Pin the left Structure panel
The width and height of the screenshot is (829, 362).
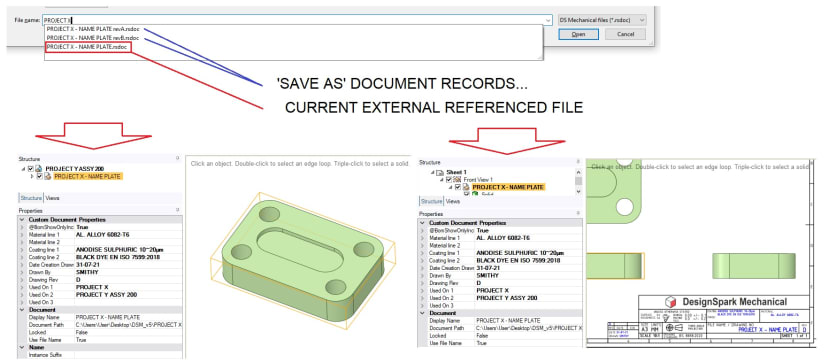tap(178, 158)
